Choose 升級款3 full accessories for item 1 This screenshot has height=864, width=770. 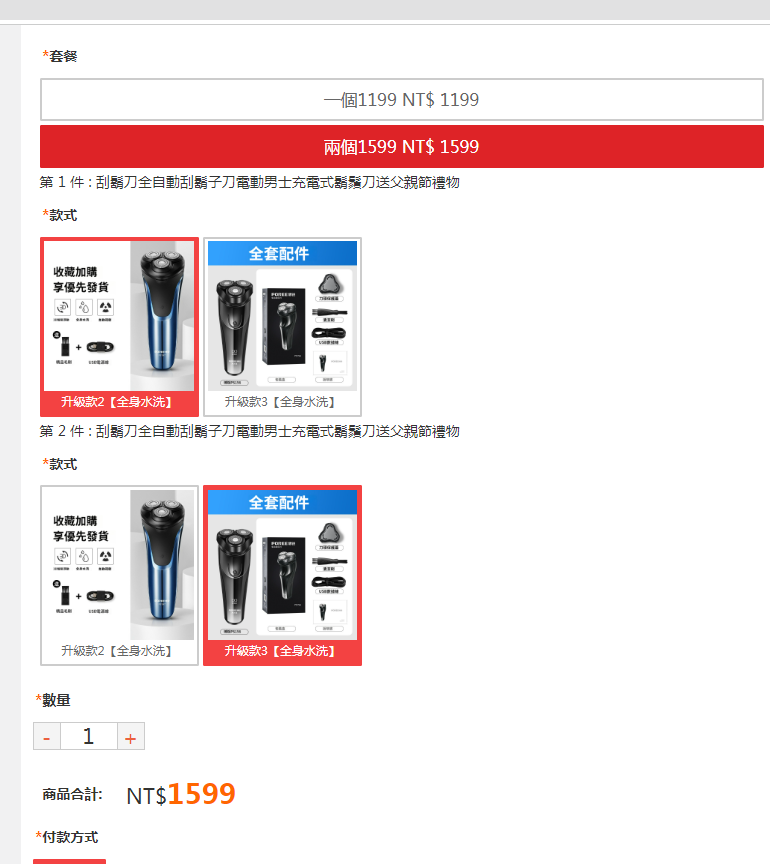click(x=282, y=327)
